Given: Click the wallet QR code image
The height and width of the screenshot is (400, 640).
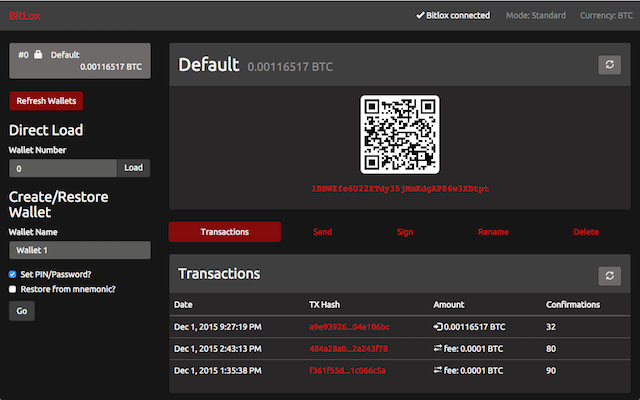Looking at the screenshot, I should (x=400, y=134).
